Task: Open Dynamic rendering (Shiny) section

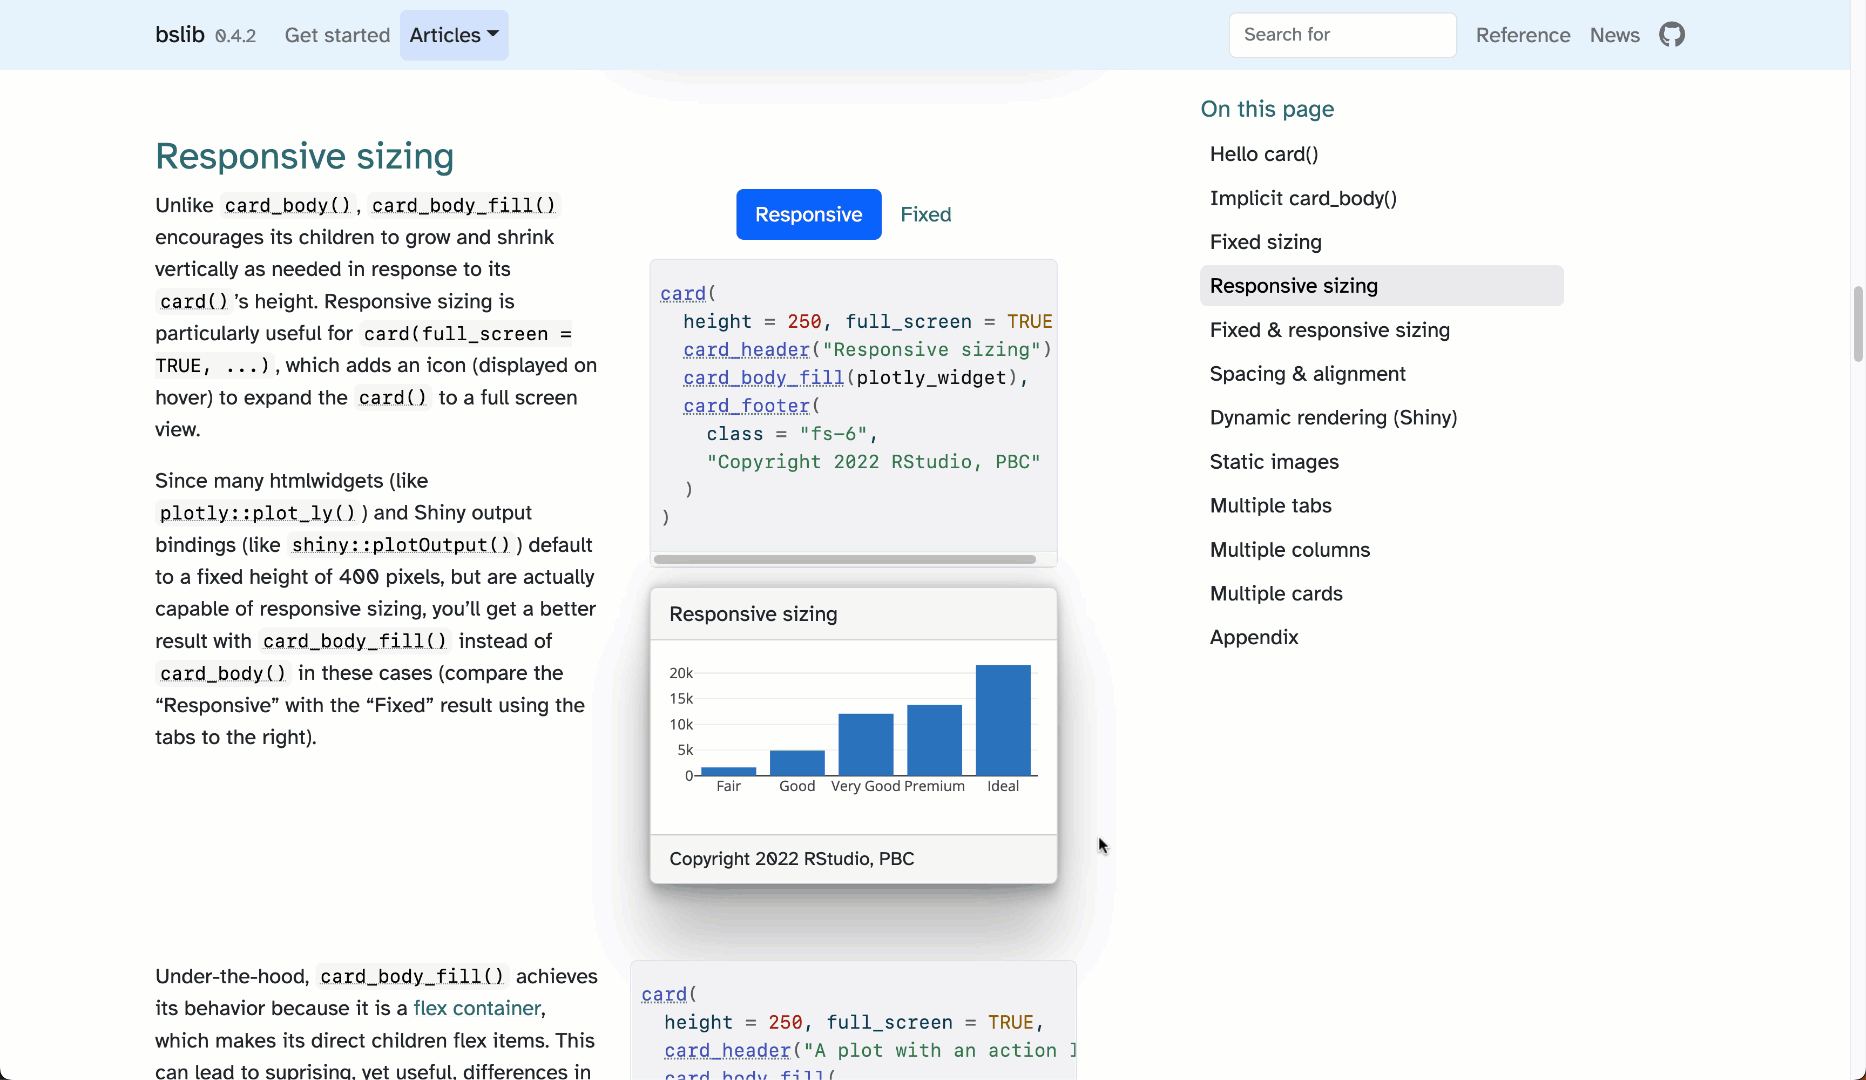Action: click(x=1333, y=418)
